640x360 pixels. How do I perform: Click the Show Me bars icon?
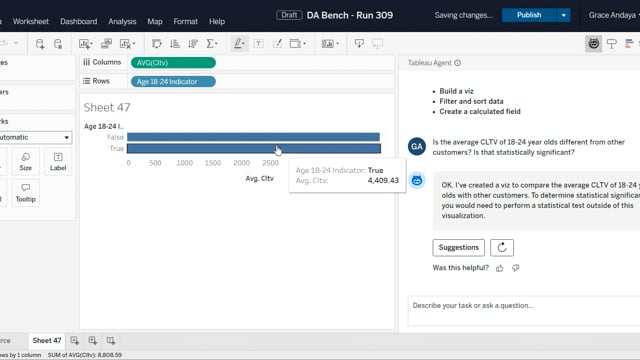click(629, 44)
